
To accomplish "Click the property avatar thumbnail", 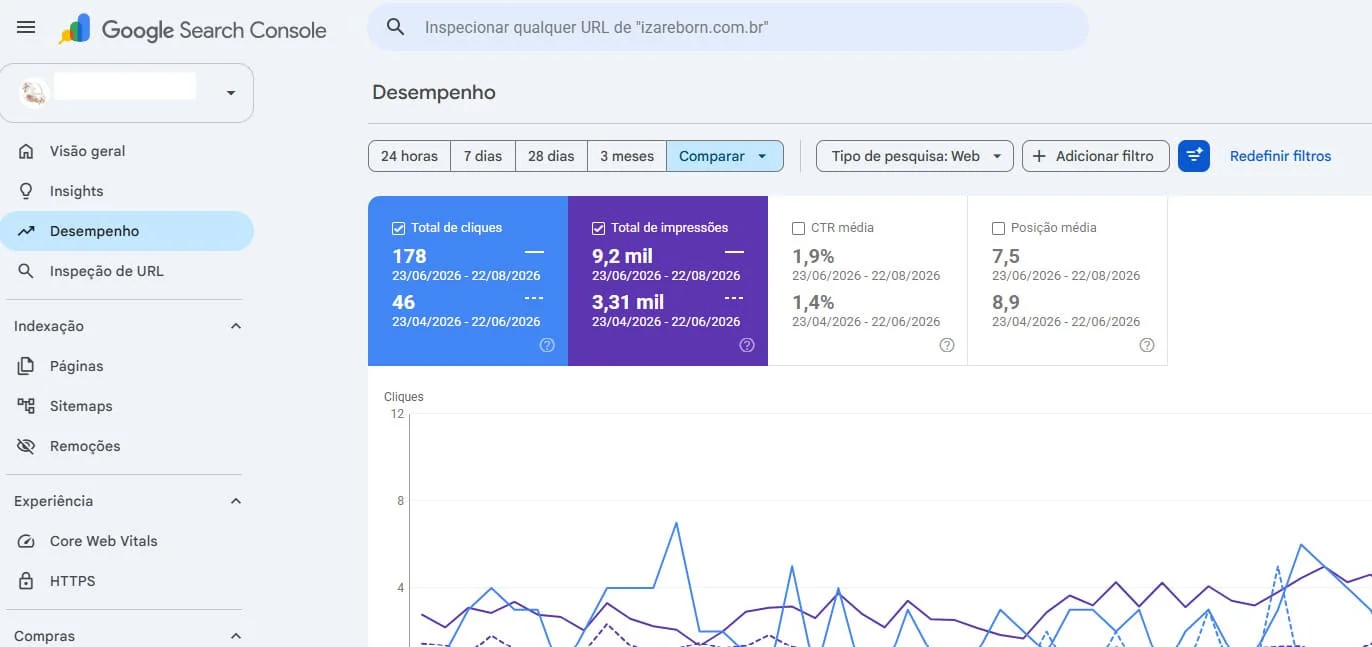I will pyautogui.click(x=34, y=93).
